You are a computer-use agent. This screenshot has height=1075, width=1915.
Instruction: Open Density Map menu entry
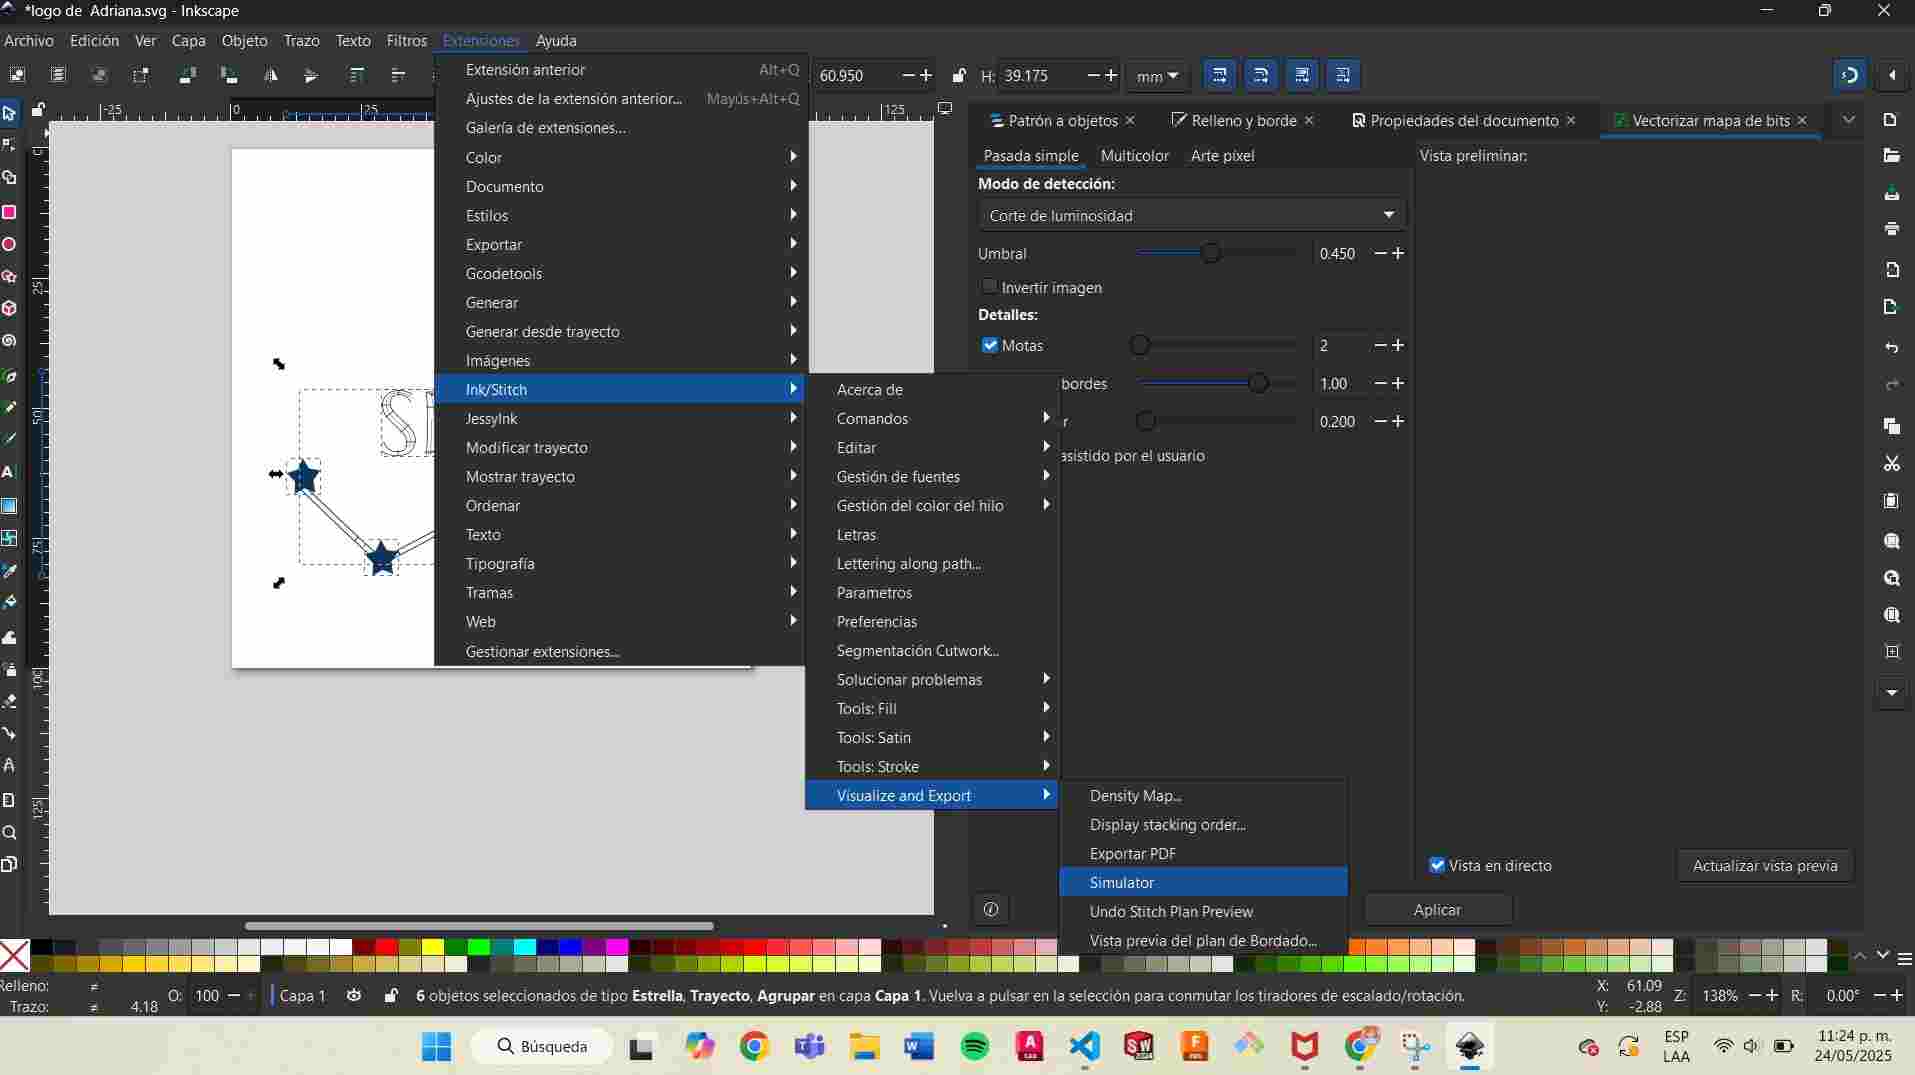[x=1203, y=795]
